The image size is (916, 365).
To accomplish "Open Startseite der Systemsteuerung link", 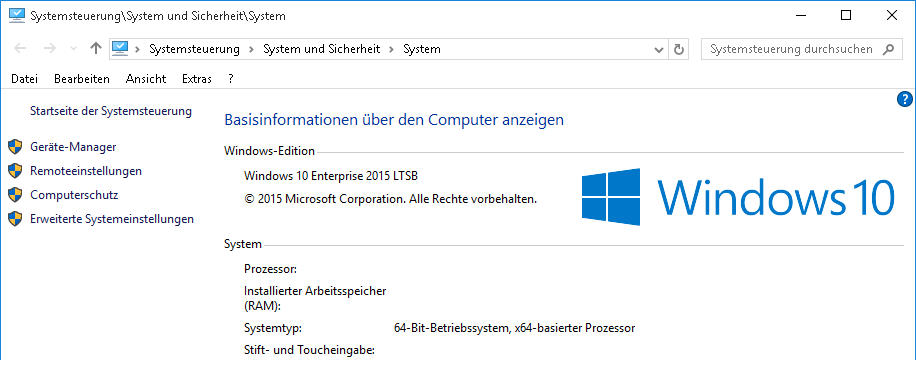I will click(111, 110).
